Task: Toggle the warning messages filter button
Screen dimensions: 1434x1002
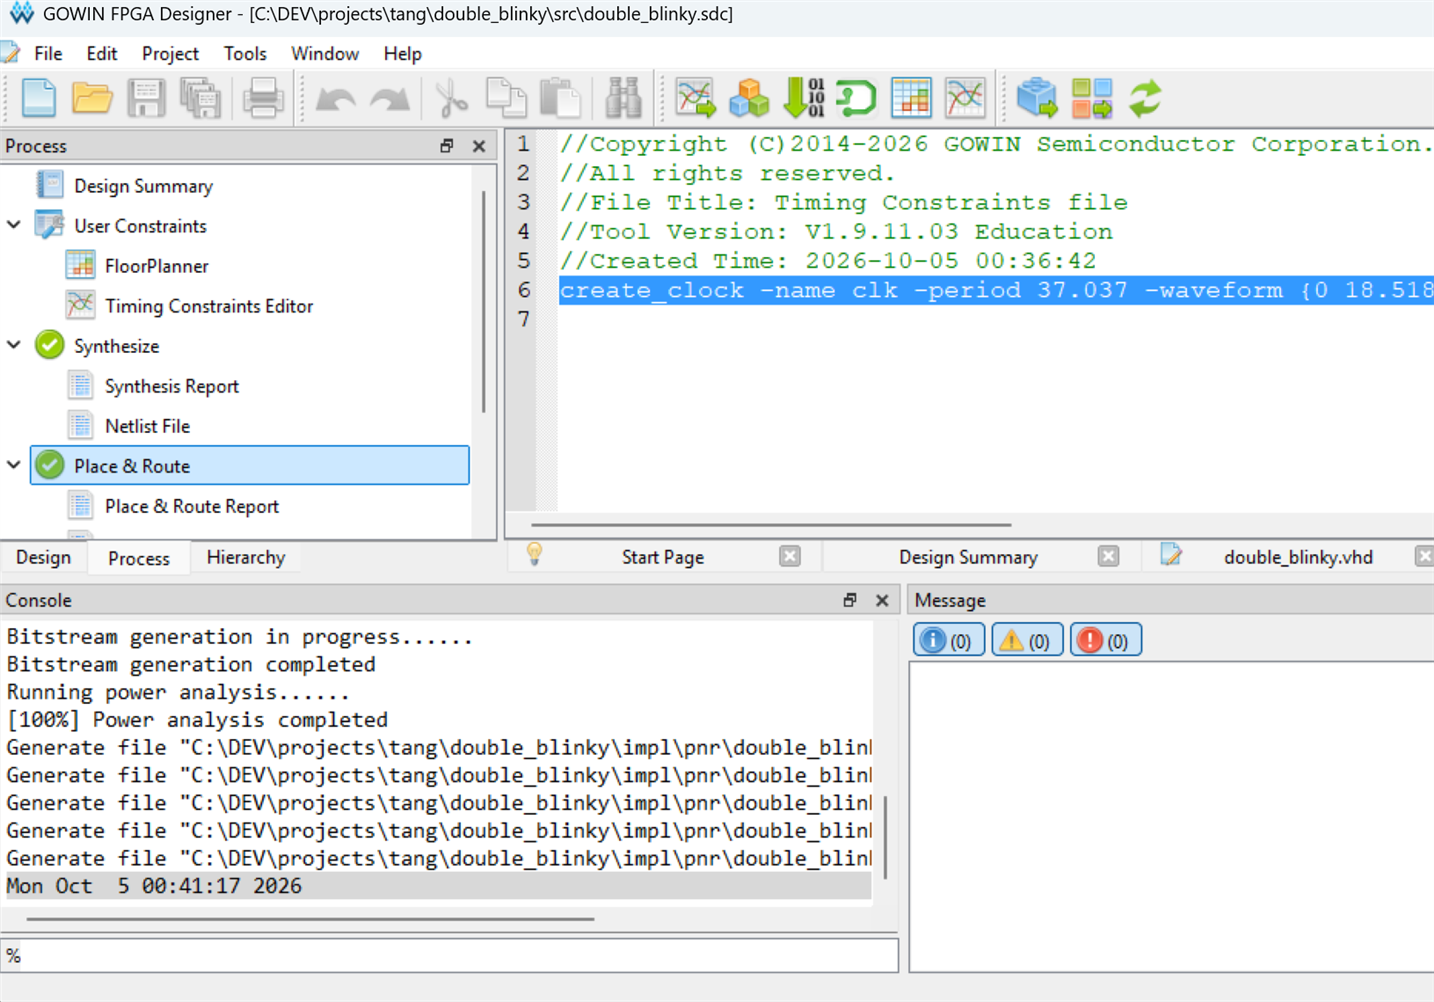Action: 1027,640
